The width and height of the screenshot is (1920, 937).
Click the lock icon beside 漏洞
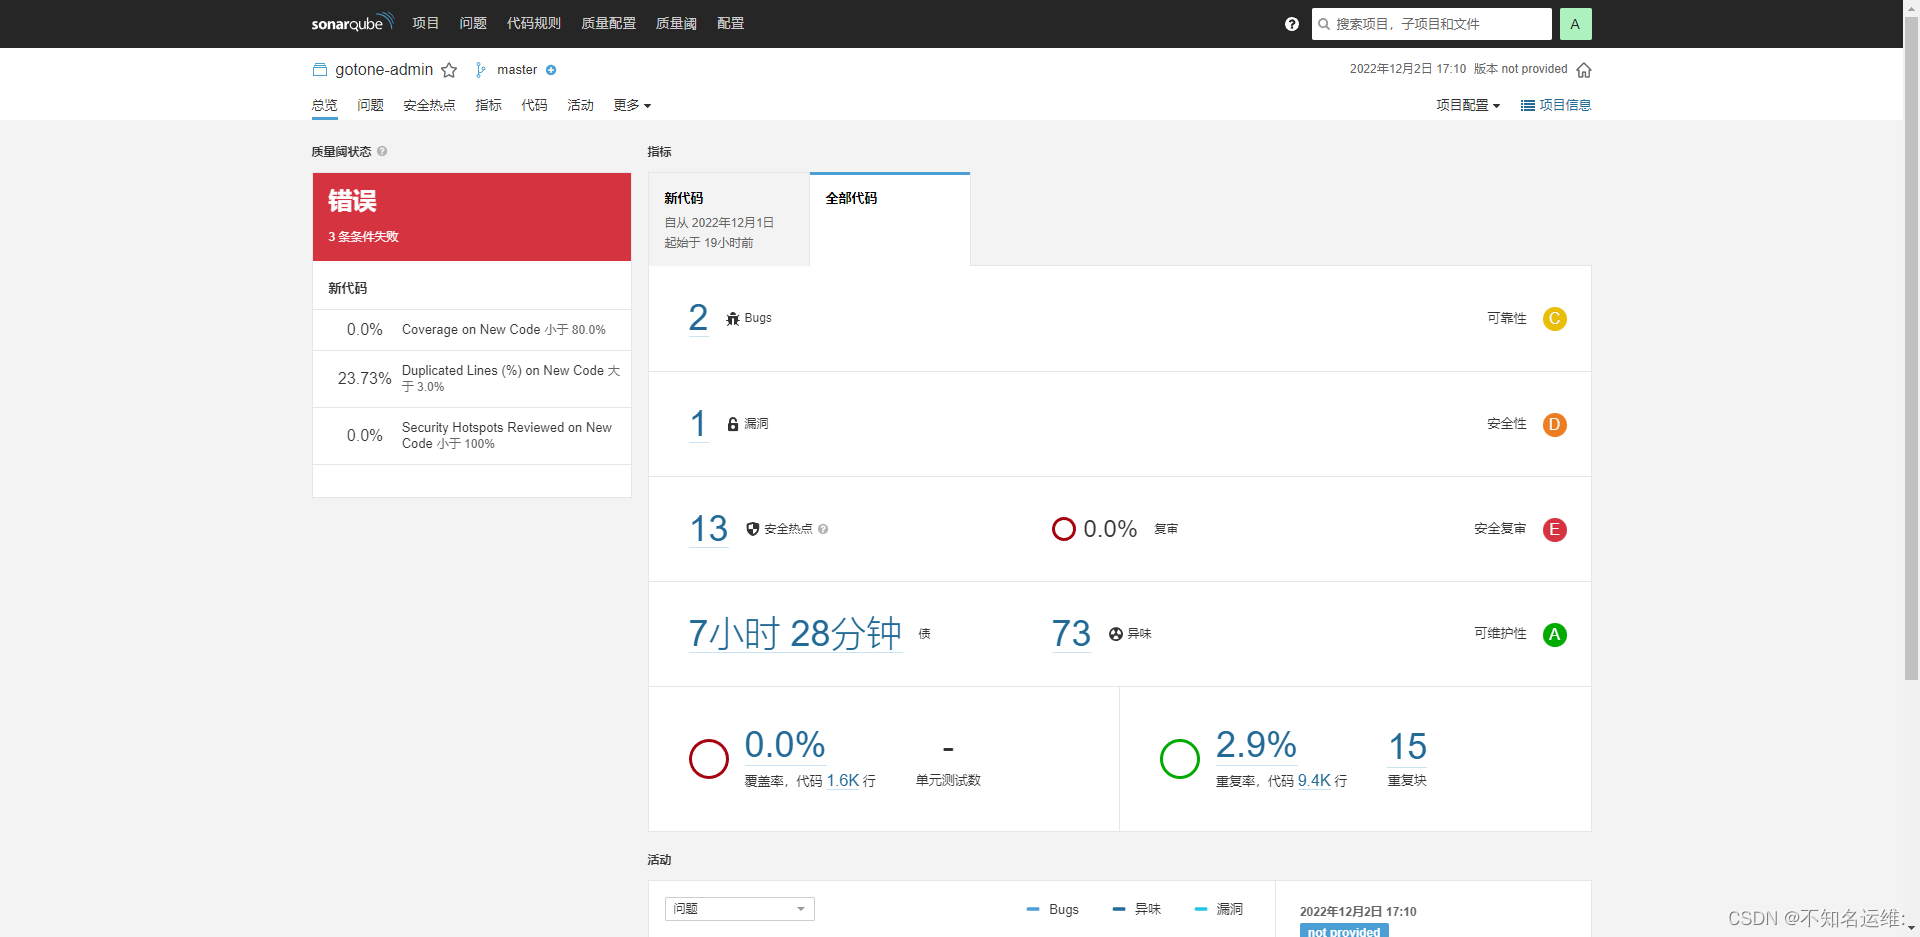point(731,423)
